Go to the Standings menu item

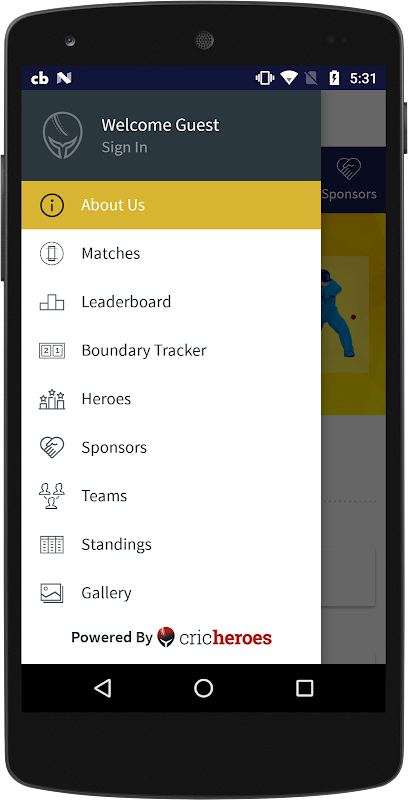click(x=171, y=544)
